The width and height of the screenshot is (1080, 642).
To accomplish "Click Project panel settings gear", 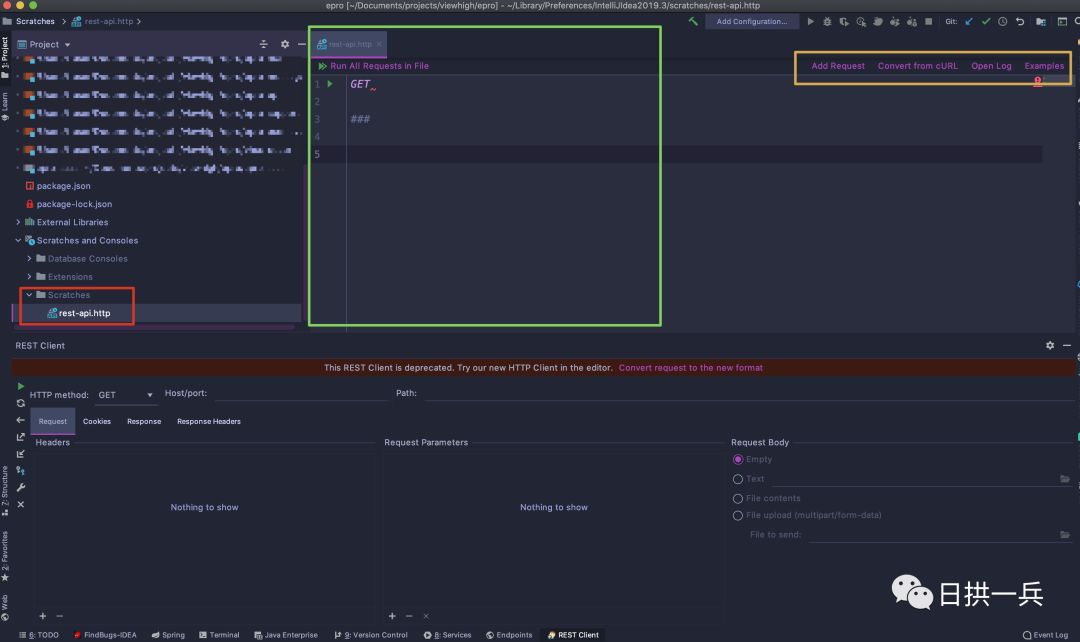I will click(x=285, y=44).
